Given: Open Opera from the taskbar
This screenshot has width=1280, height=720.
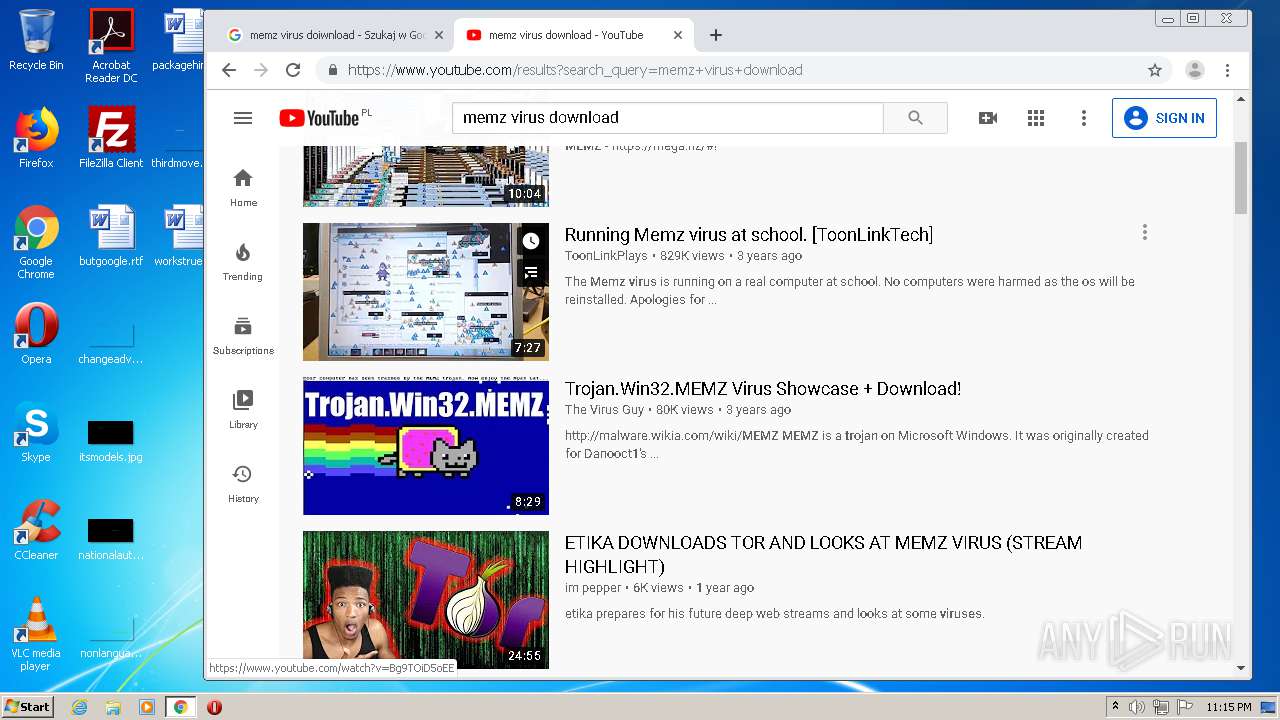Looking at the screenshot, I should [x=214, y=707].
